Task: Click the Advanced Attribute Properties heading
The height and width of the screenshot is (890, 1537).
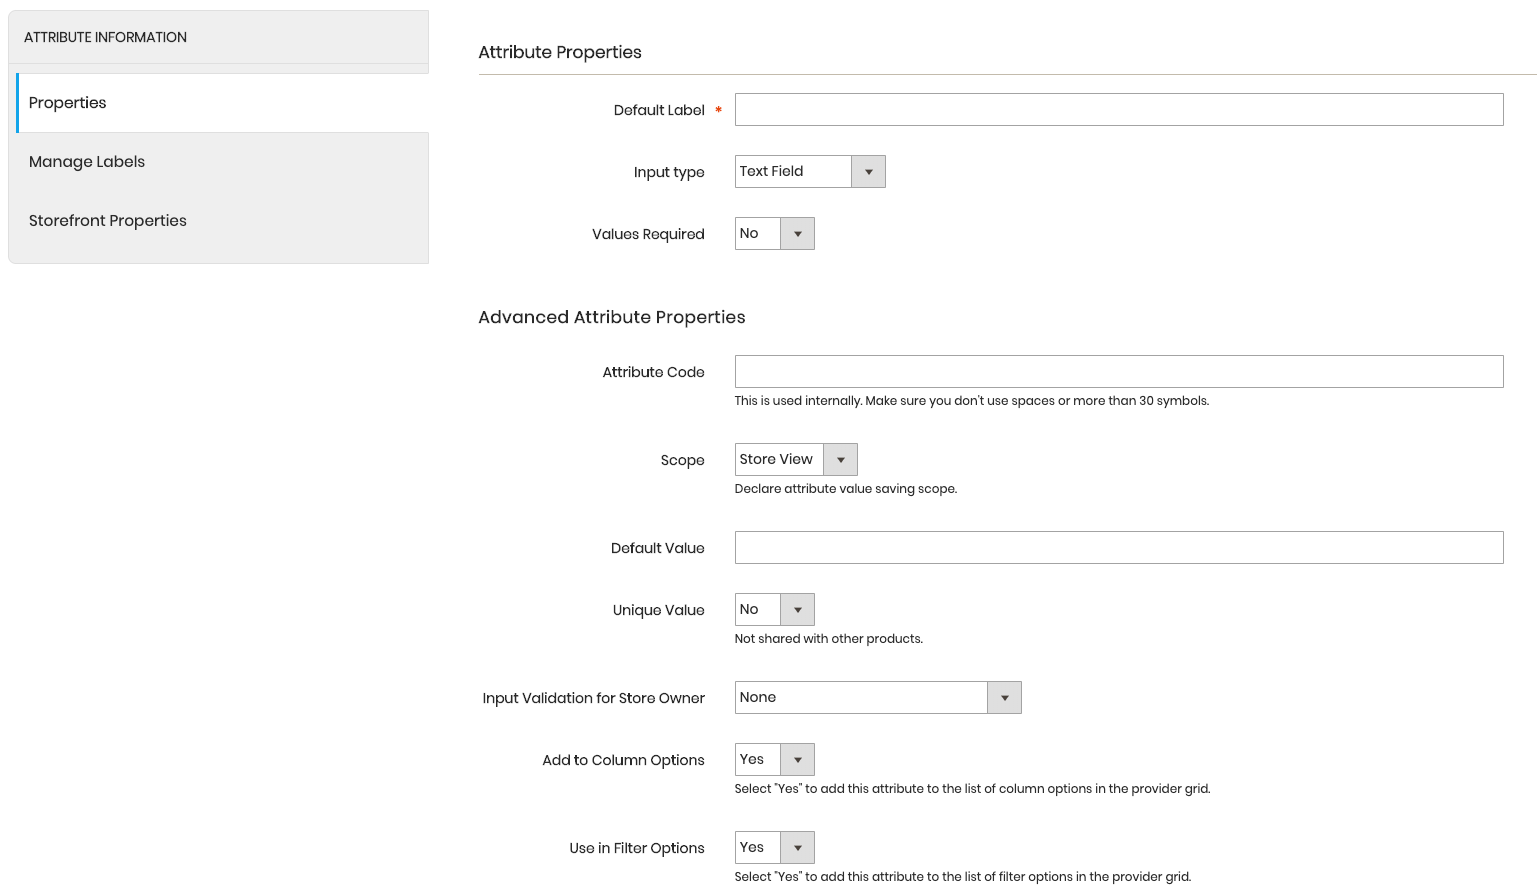Action: [x=612, y=317]
